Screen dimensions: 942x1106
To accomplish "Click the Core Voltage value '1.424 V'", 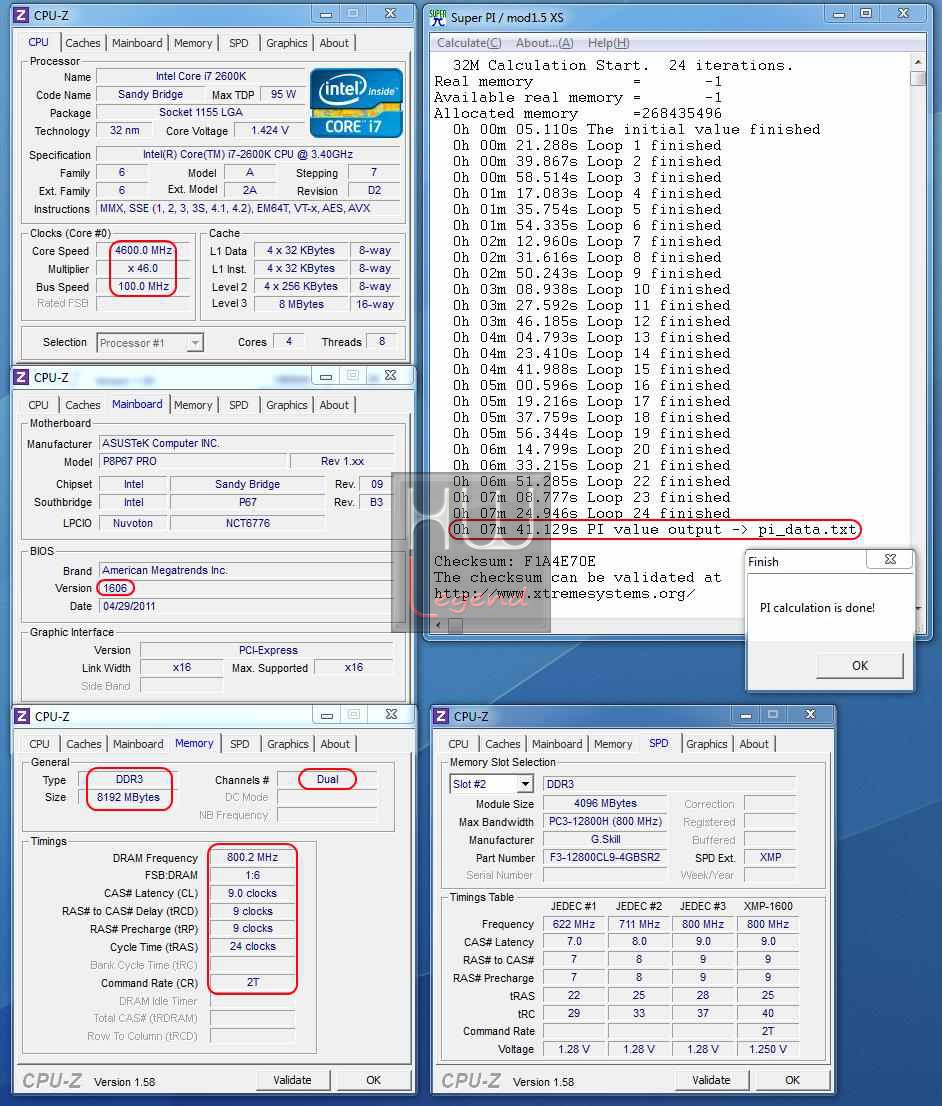I will pyautogui.click(x=270, y=130).
